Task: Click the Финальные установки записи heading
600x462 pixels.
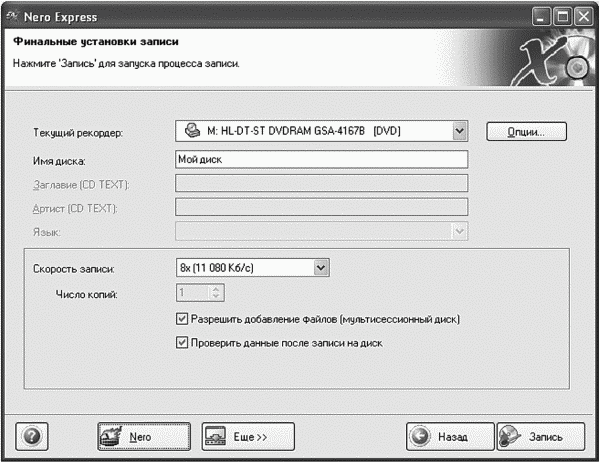Action: 96,41
